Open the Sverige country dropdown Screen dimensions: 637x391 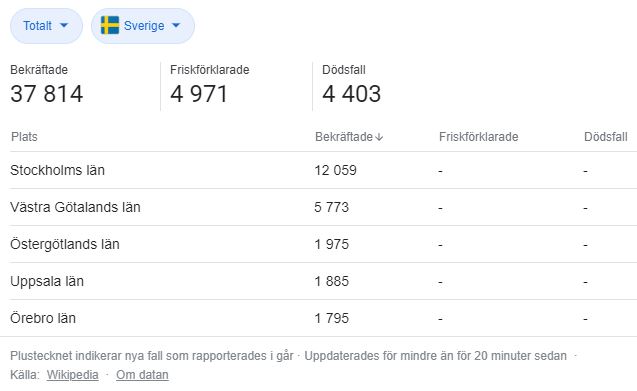tap(143, 26)
